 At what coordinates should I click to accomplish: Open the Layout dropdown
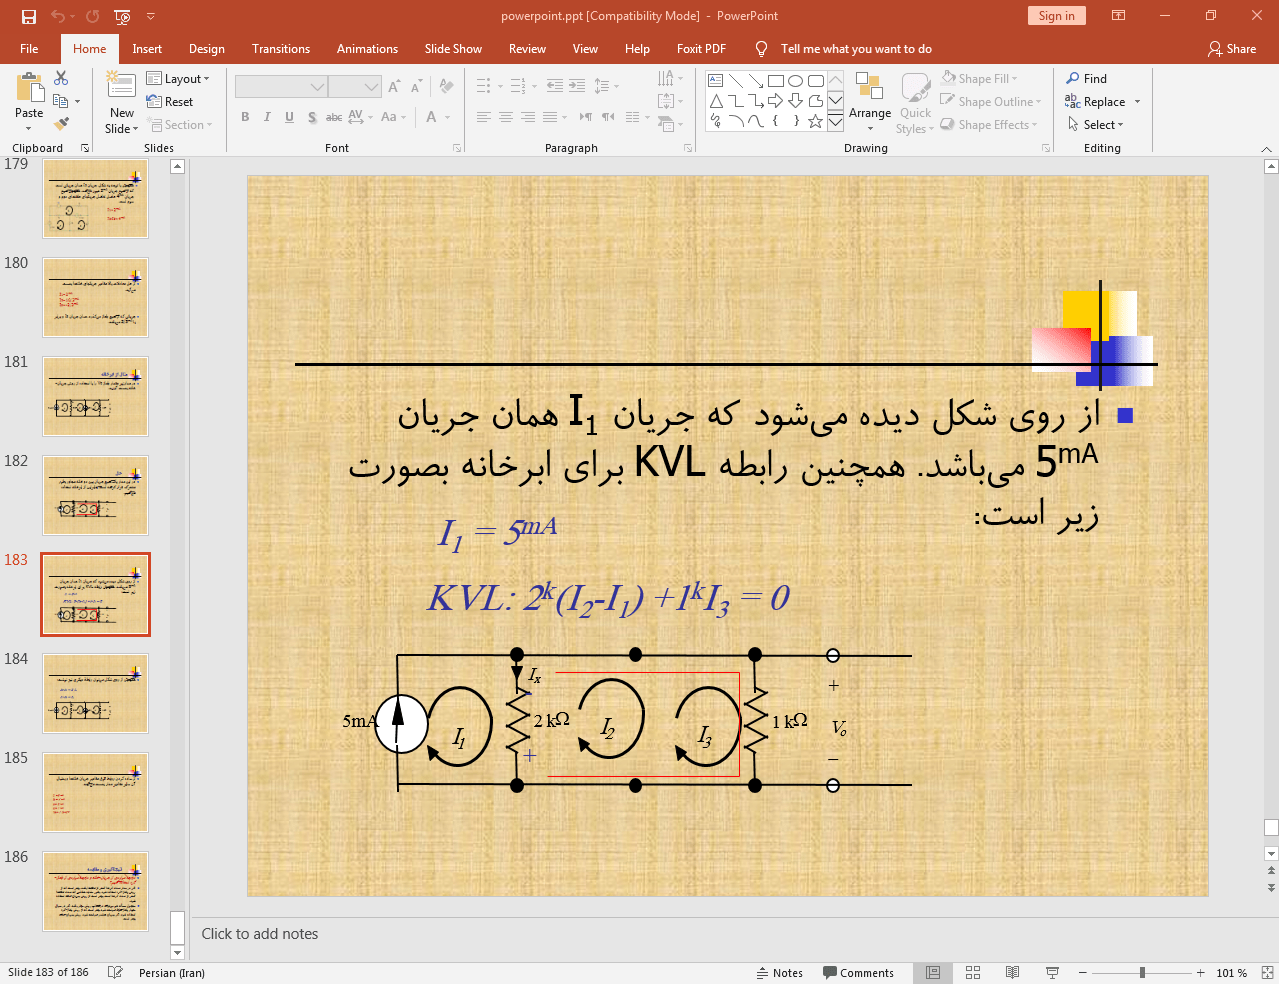[178, 79]
